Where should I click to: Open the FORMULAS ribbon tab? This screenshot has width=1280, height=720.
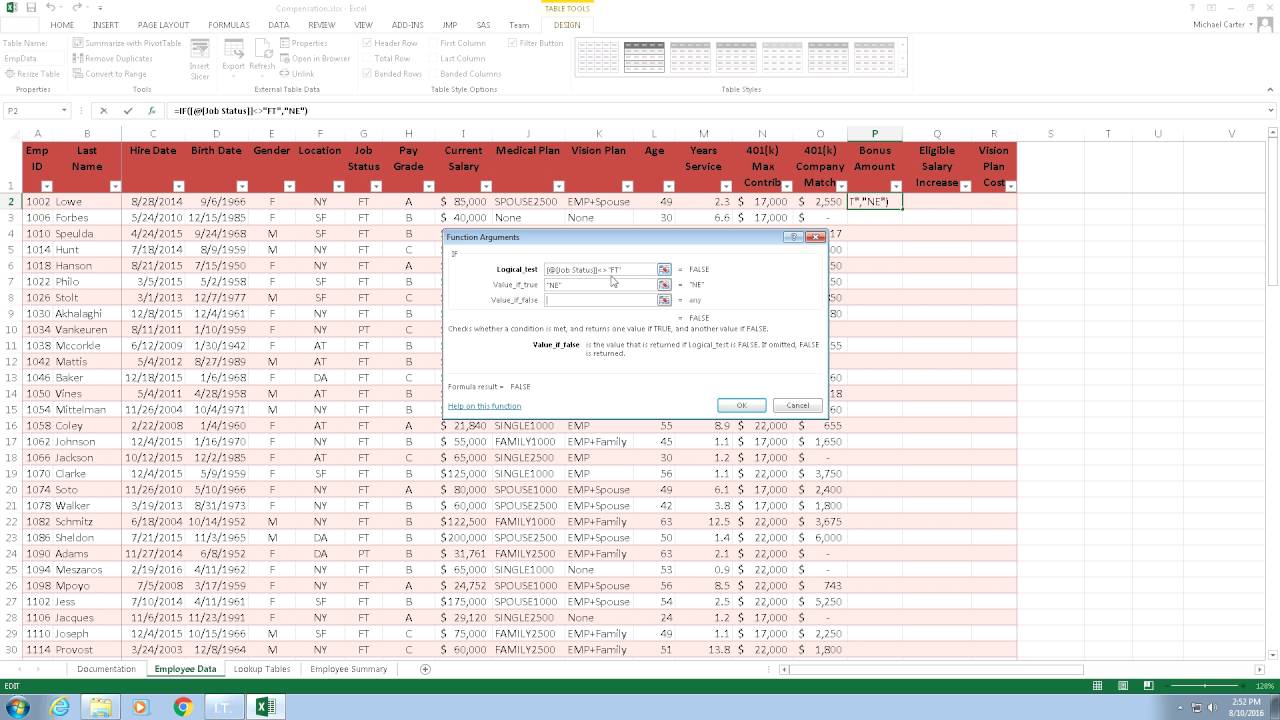tap(229, 25)
